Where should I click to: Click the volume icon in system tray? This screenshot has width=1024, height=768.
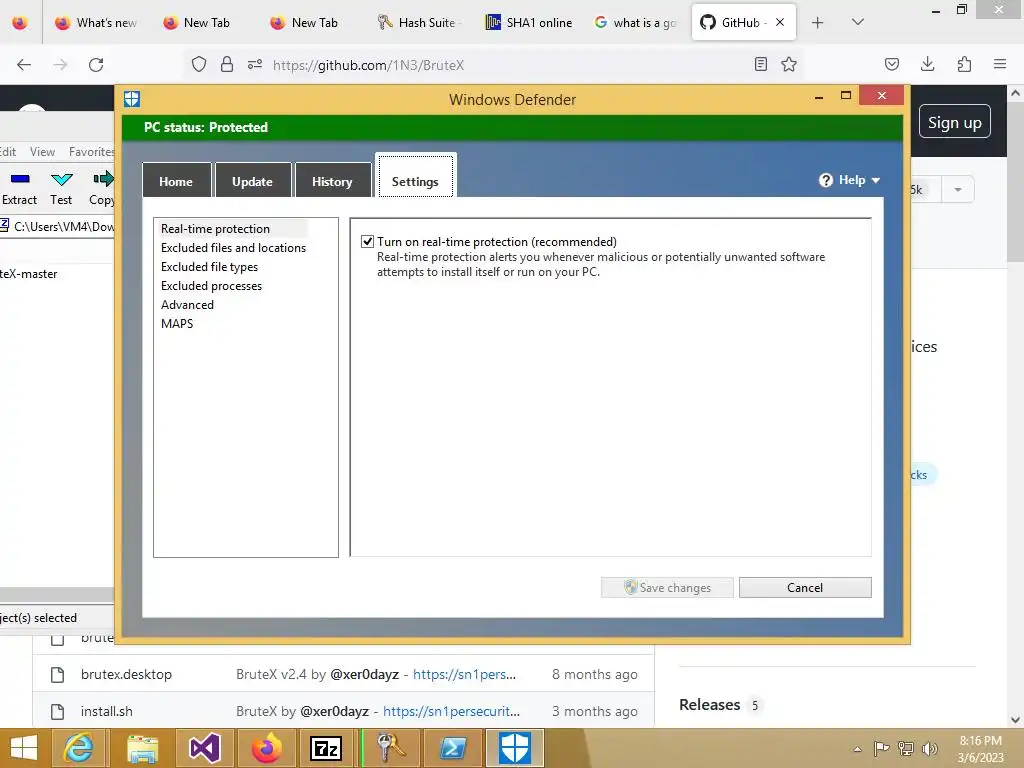click(x=929, y=748)
